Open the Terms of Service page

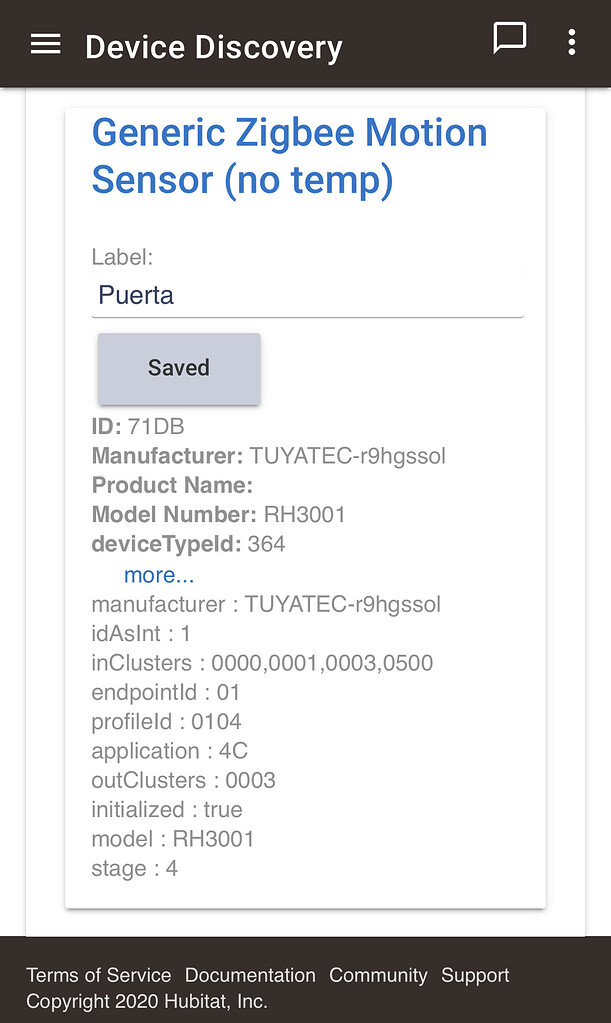98,975
